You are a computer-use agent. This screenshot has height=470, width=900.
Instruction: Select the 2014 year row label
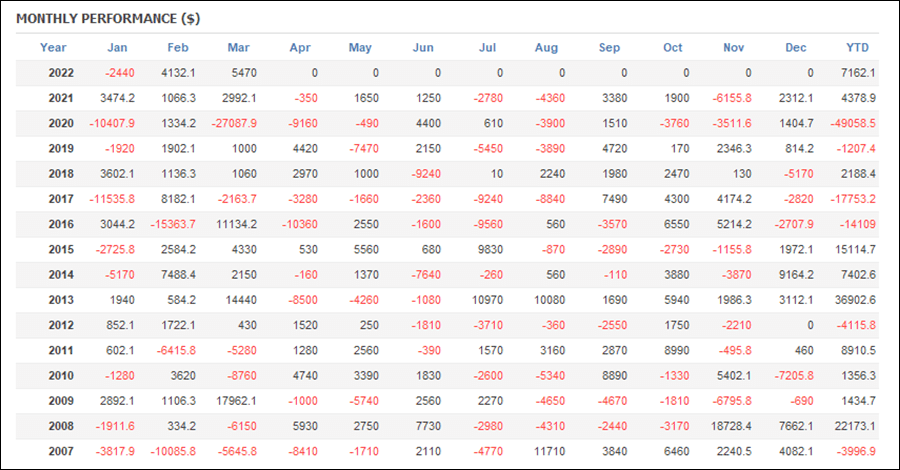(61, 275)
